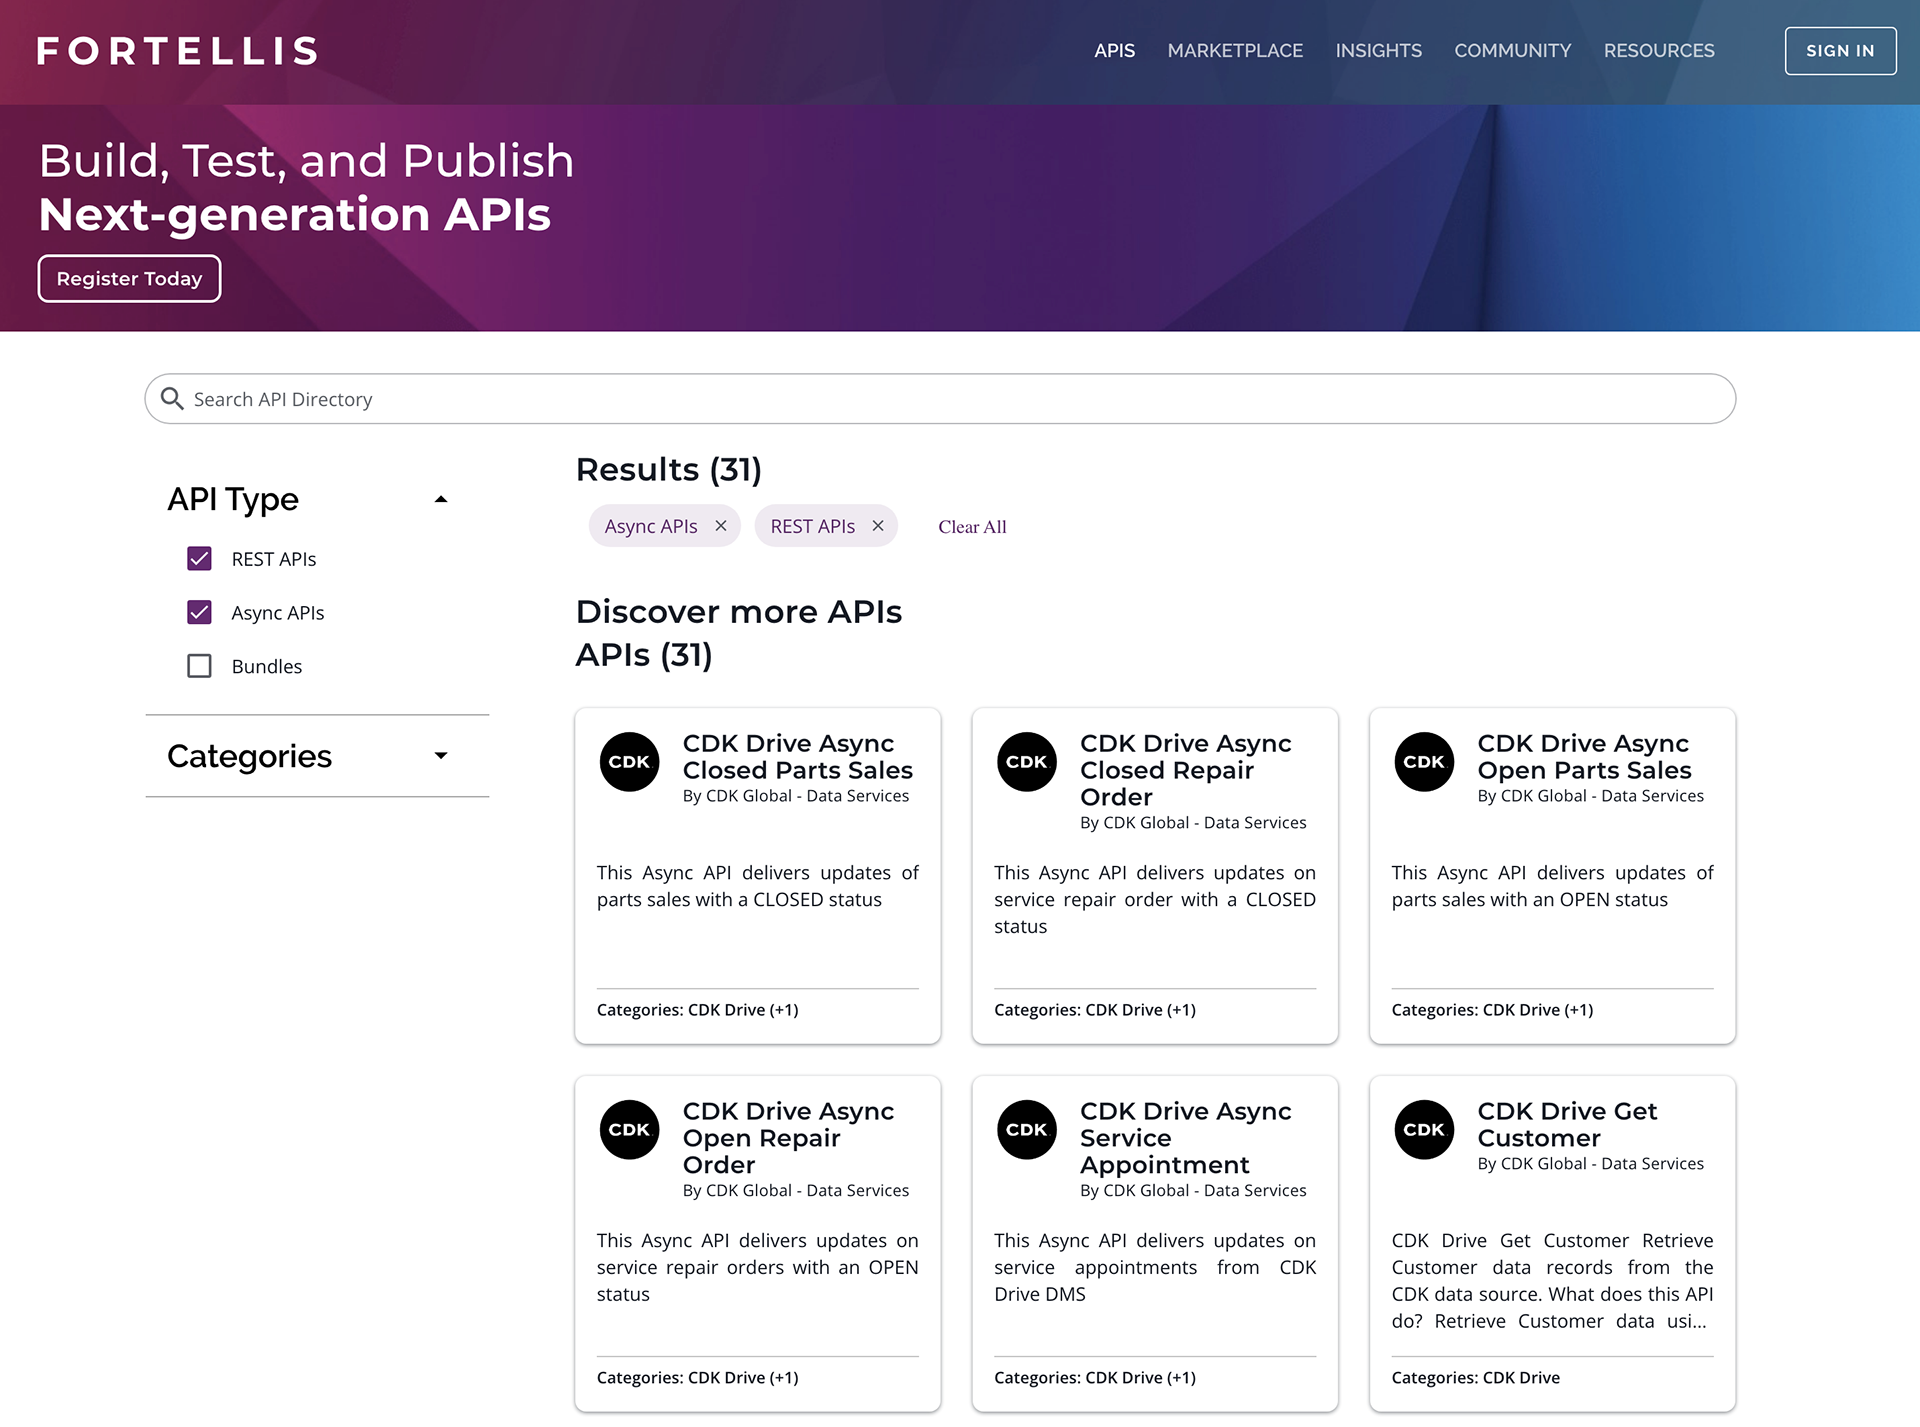Open the APIS nav item

(1114, 51)
